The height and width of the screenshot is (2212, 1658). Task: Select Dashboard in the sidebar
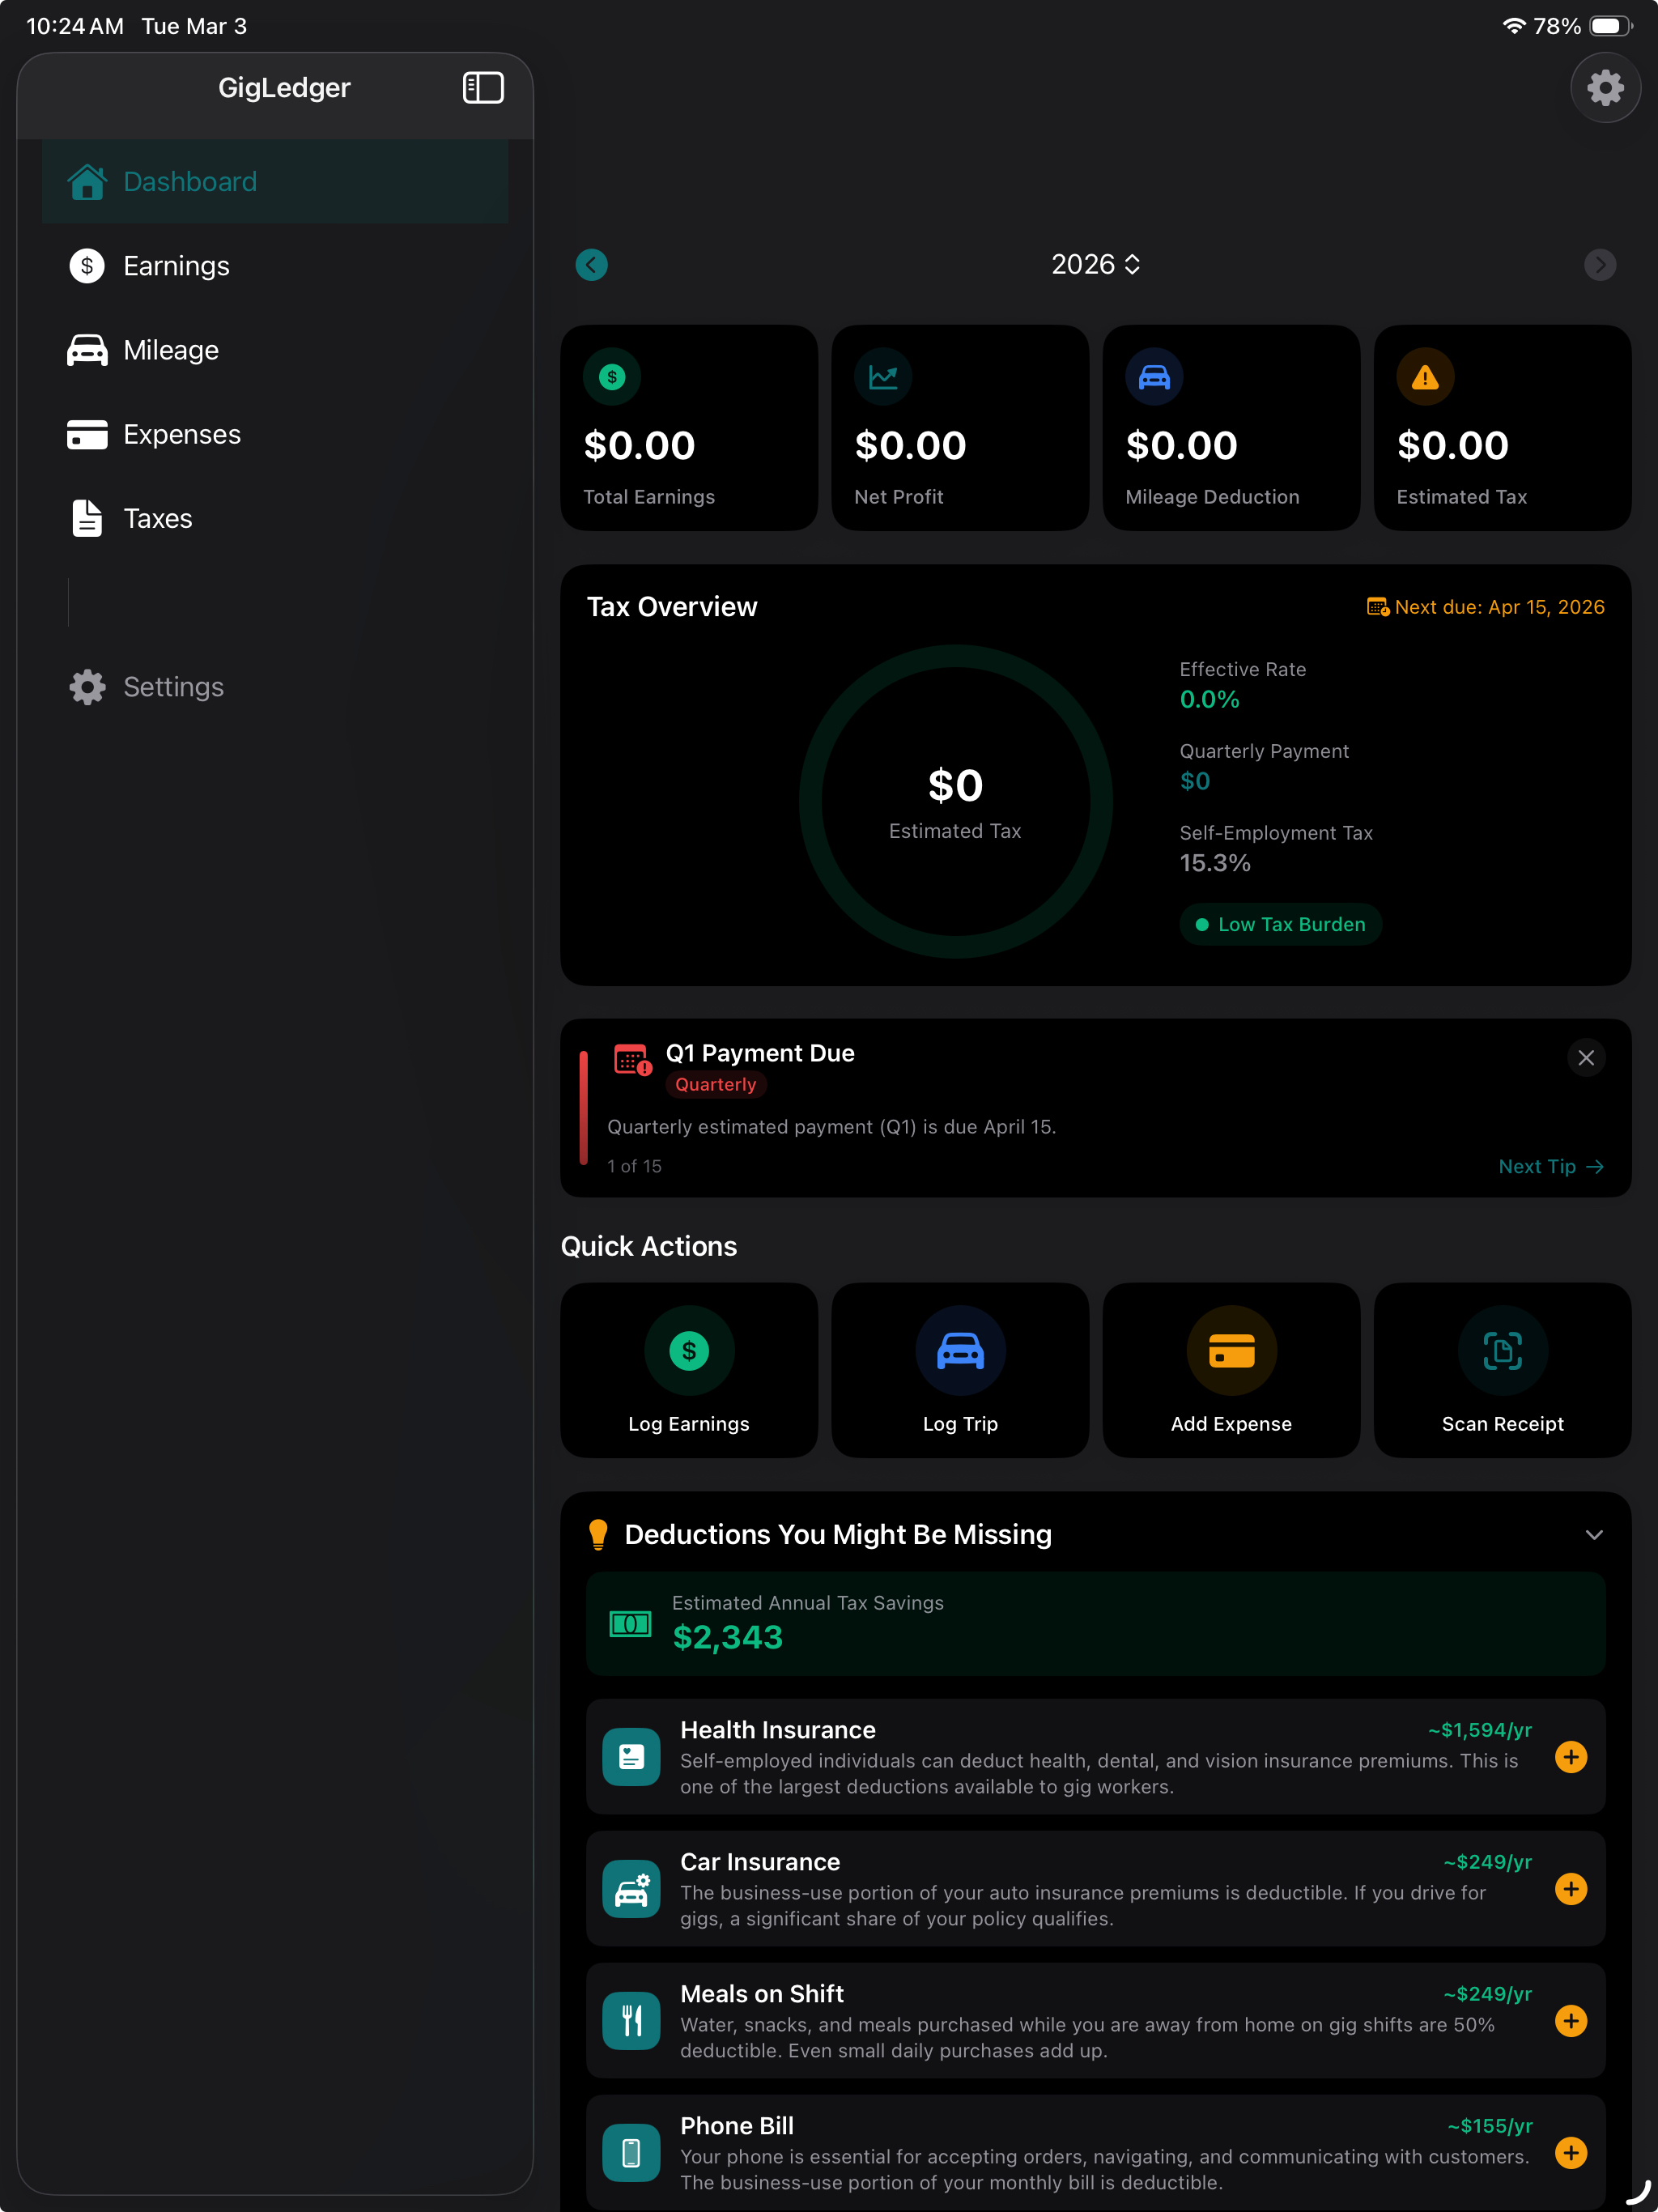(275, 182)
